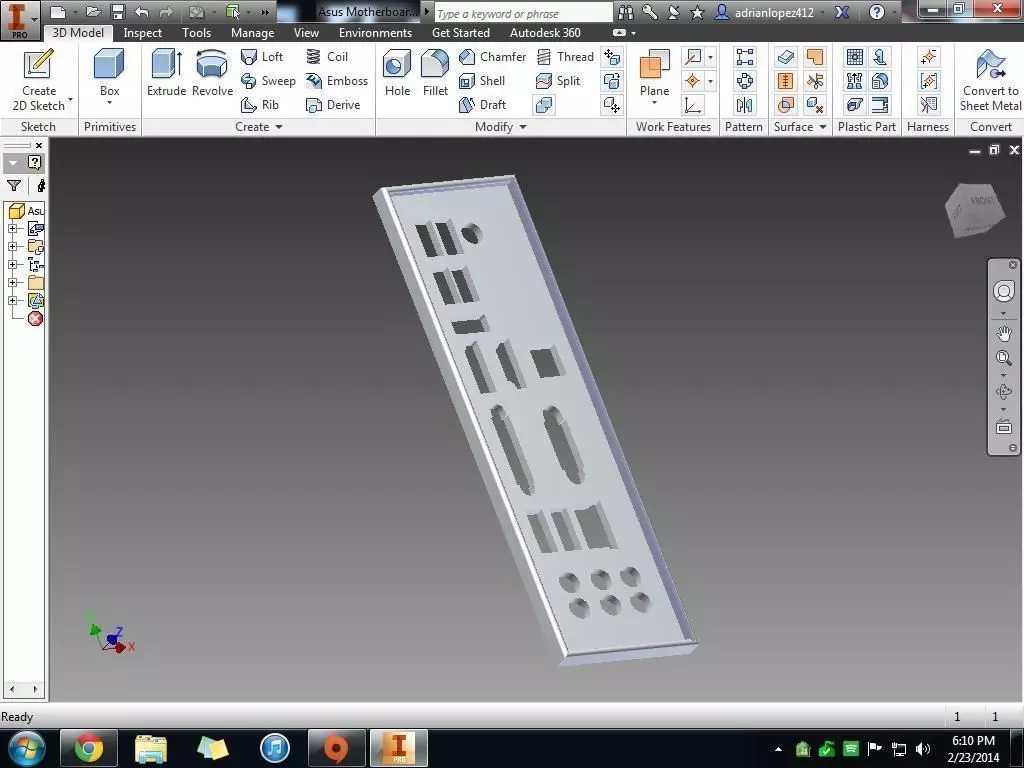1024x768 pixels.
Task: Open the Autodesk 360 tab
Action: (x=545, y=33)
